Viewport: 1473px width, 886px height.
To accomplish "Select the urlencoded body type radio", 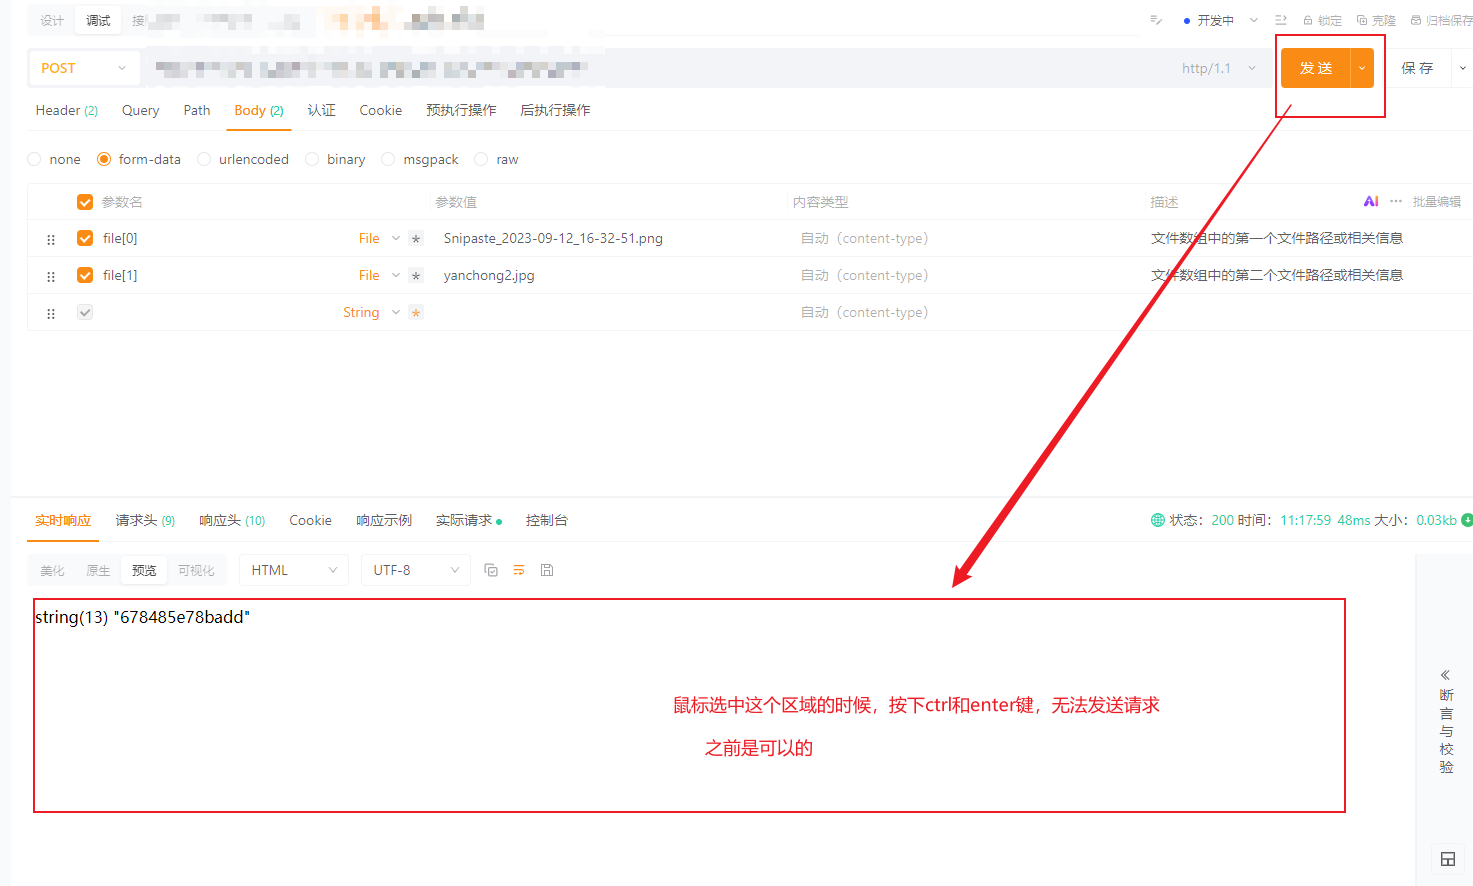I will pyautogui.click(x=204, y=159).
